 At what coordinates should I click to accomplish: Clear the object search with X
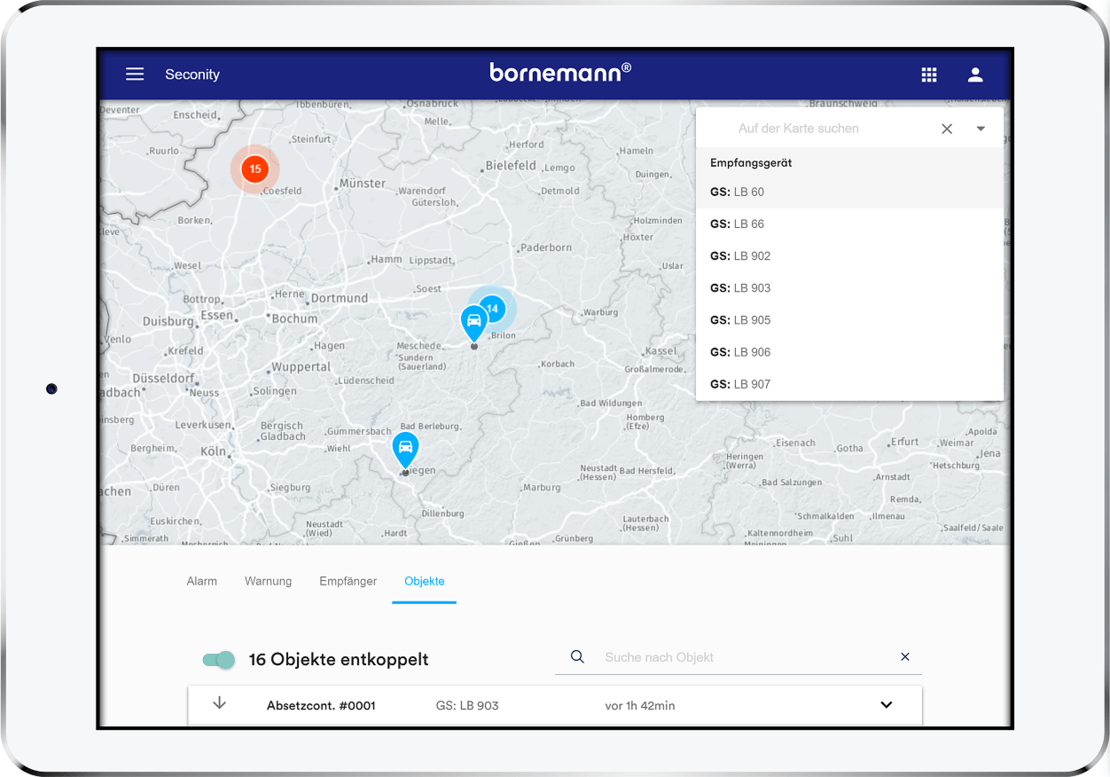point(905,657)
